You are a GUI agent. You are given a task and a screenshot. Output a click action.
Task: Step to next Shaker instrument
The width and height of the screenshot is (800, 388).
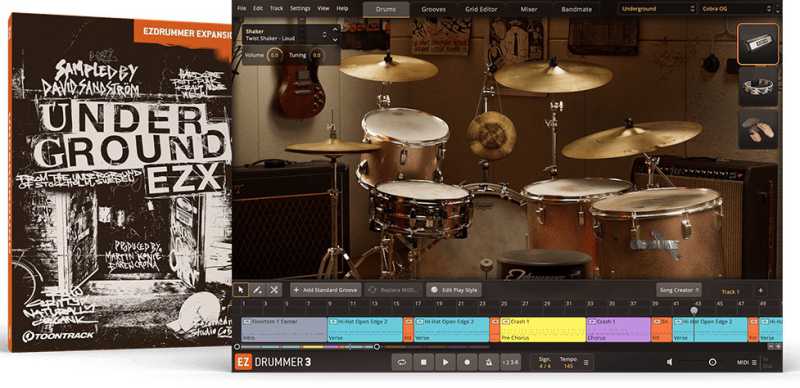click(x=335, y=39)
